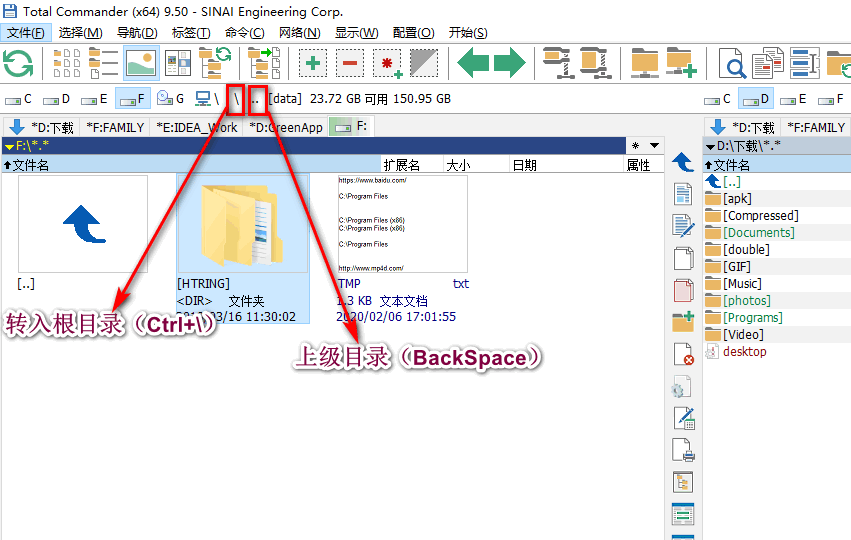Click invert selection asterisk icon
Image resolution: width=851 pixels, height=540 pixels.
tap(388, 64)
